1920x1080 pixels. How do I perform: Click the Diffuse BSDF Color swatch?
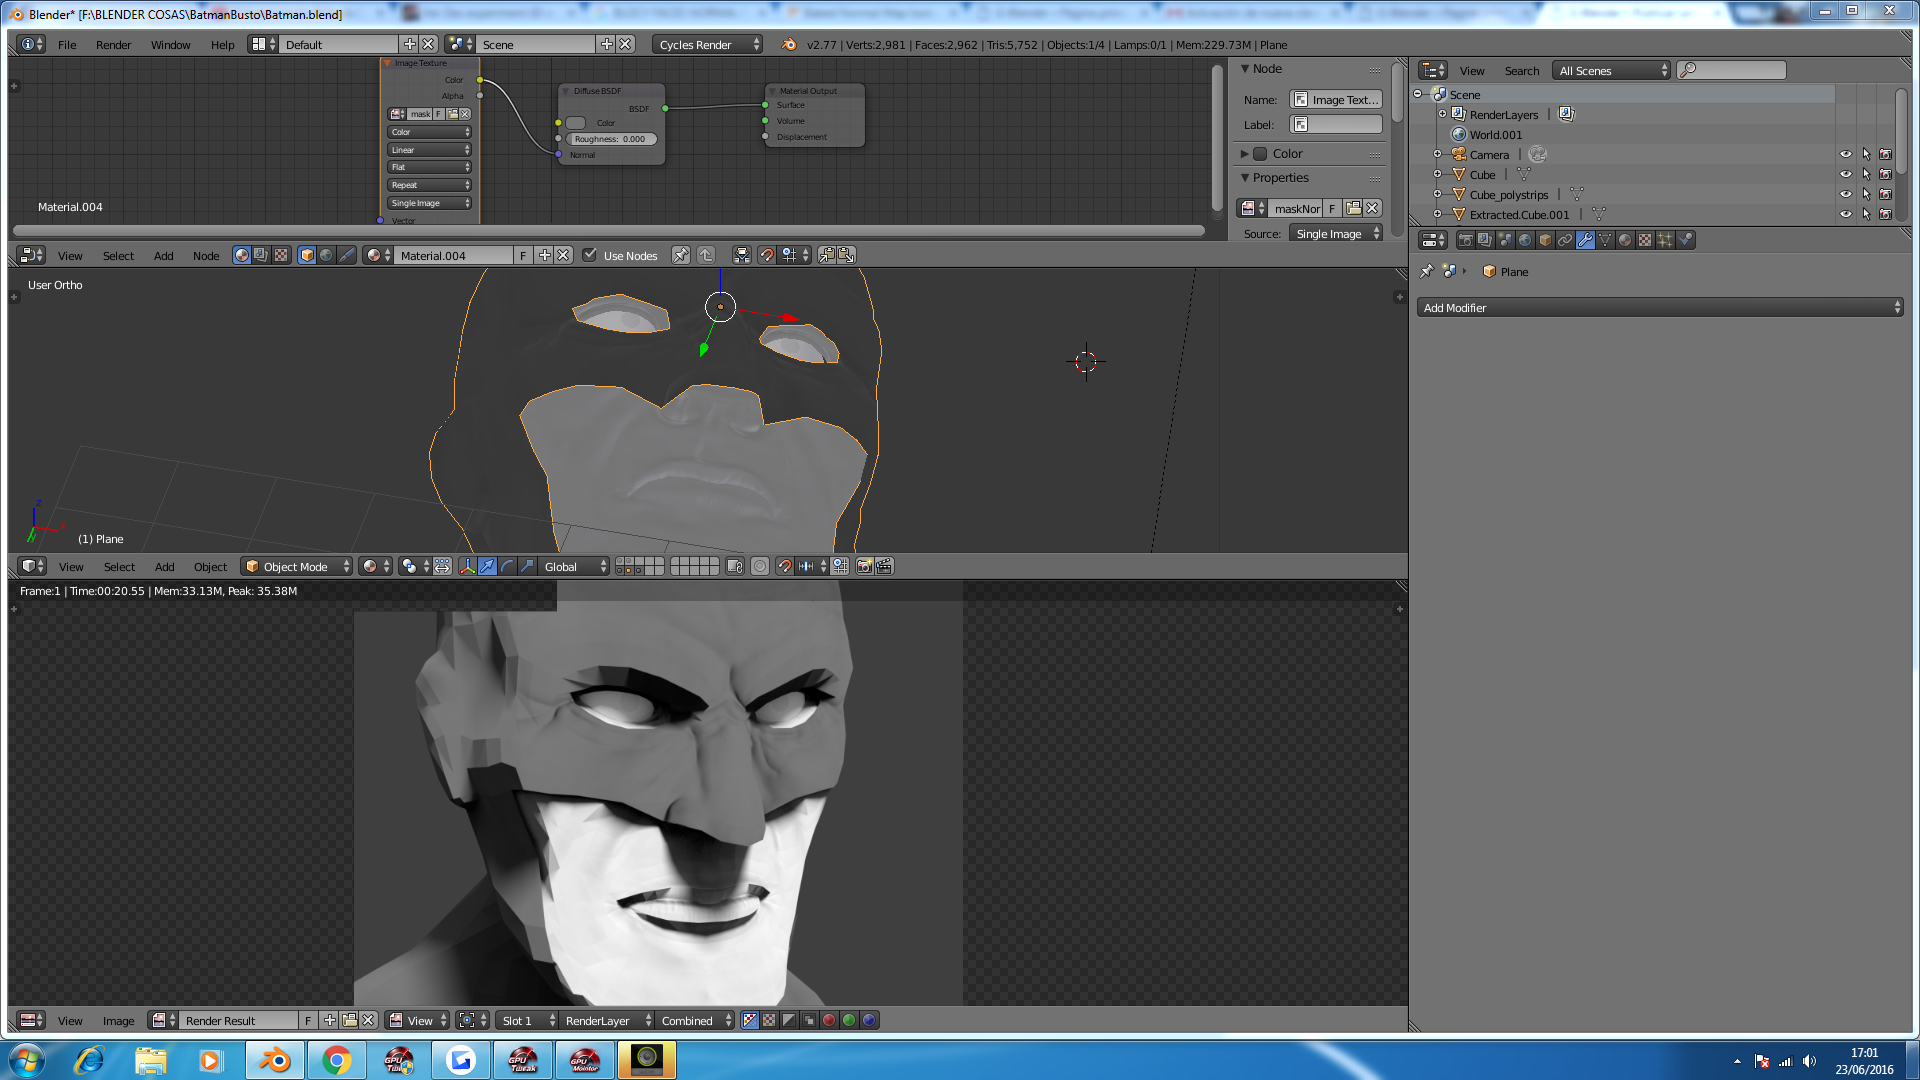pyautogui.click(x=576, y=123)
